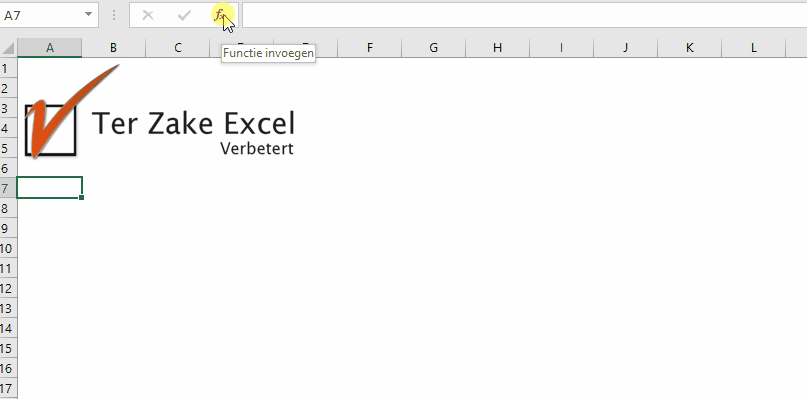Click inside the formula bar input field
The image size is (807, 399).
tap(524, 15)
